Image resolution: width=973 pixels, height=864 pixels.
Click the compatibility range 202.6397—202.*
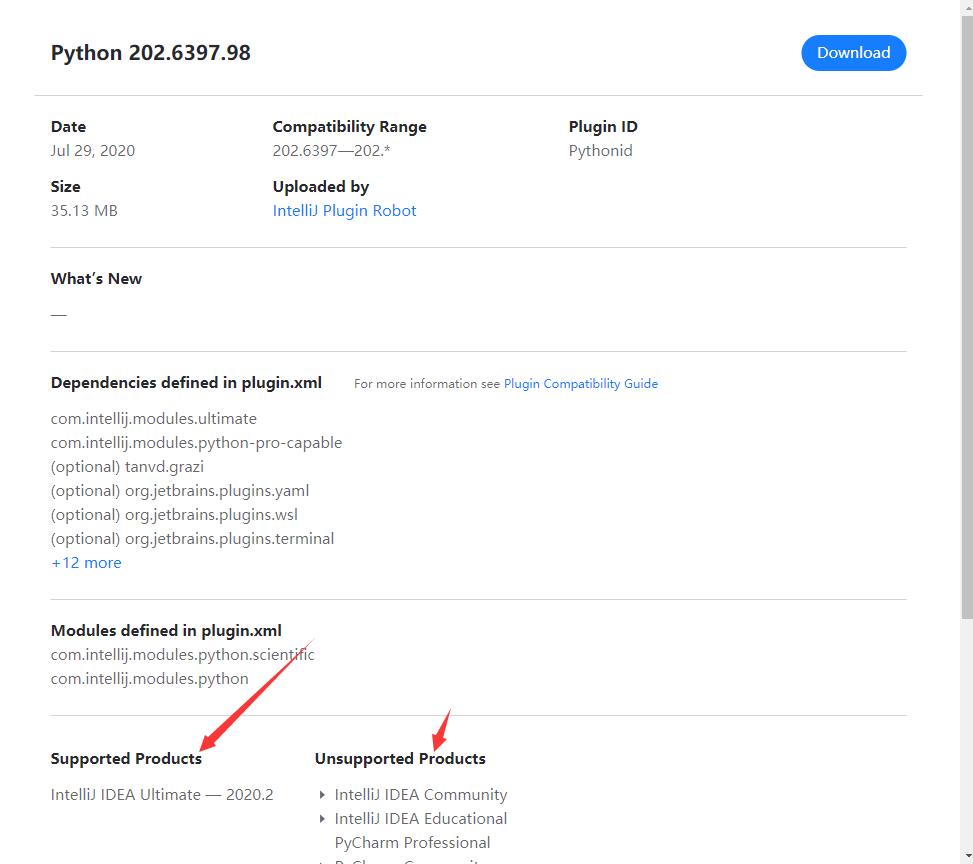pyautogui.click(x=331, y=151)
